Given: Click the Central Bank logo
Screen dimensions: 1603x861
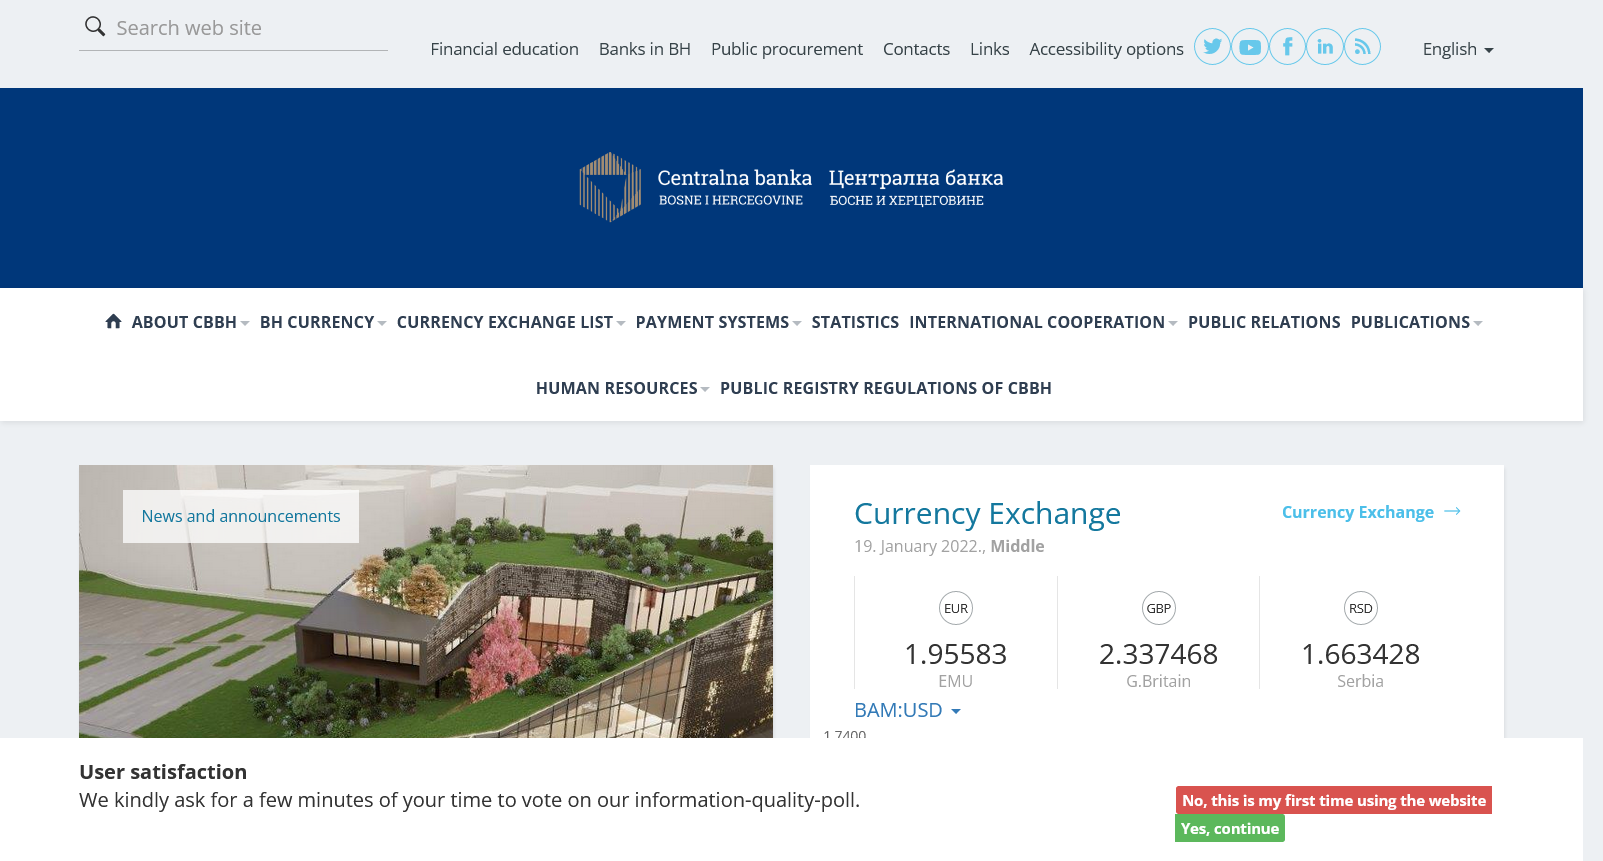Looking at the screenshot, I should (791, 187).
